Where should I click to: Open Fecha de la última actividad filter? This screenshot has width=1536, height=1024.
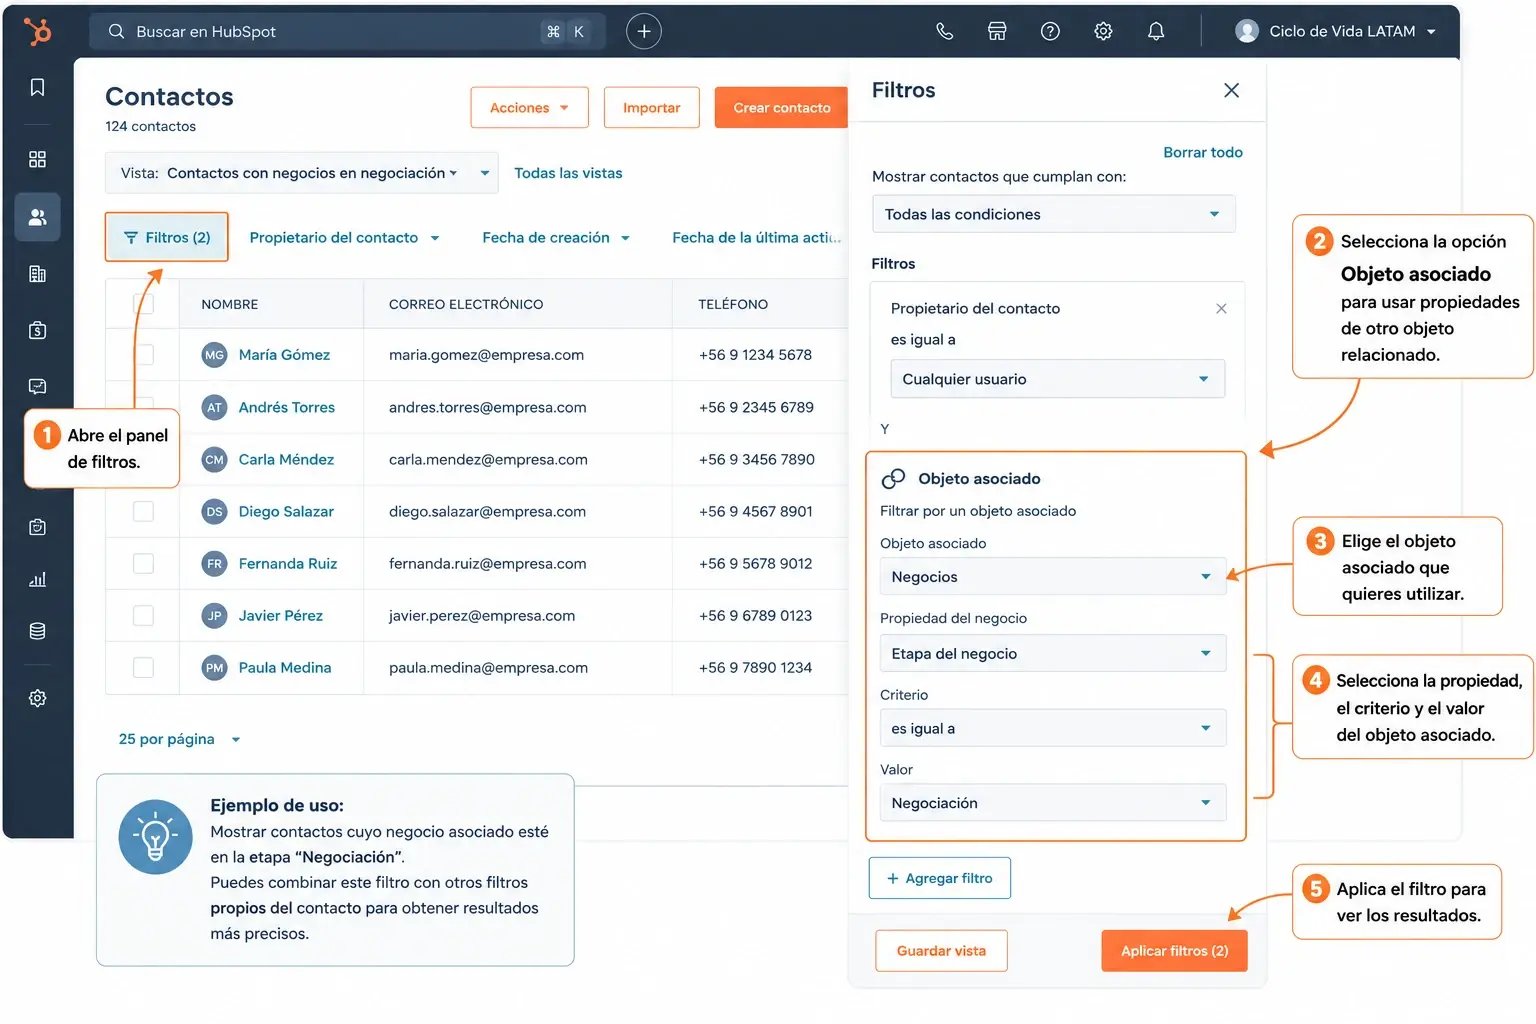(756, 237)
